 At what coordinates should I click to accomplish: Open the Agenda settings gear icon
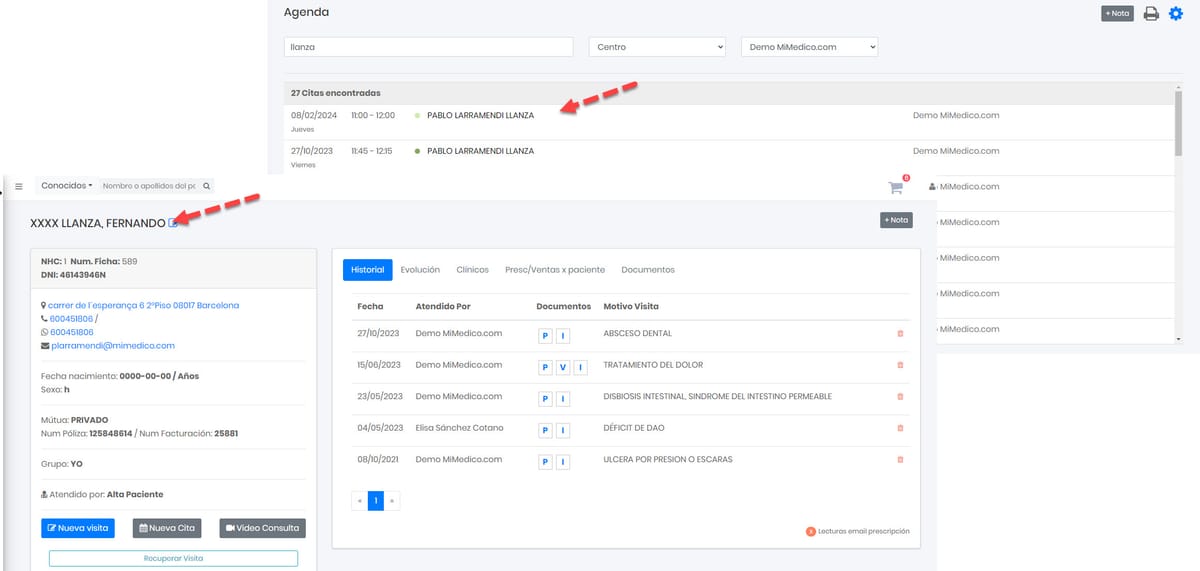tap(1176, 14)
